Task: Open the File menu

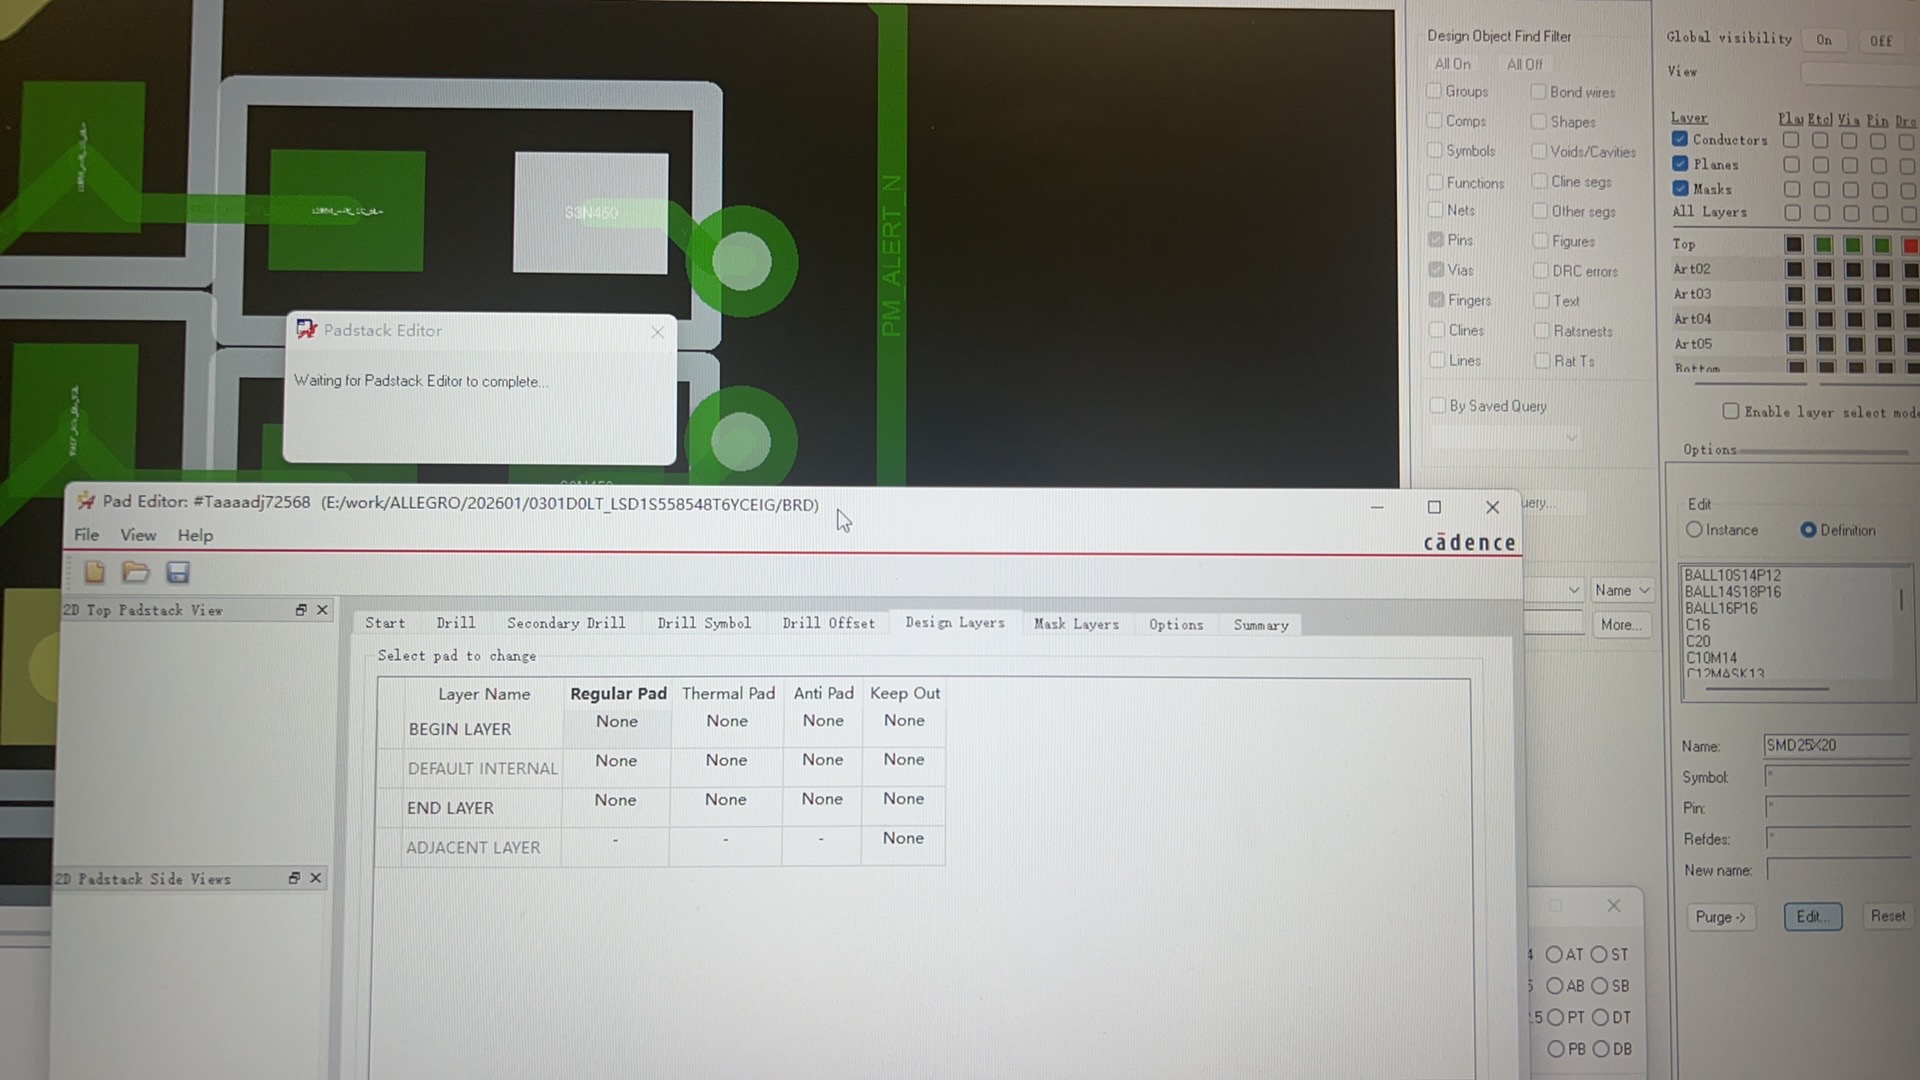Action: click(x=86, y=535)
